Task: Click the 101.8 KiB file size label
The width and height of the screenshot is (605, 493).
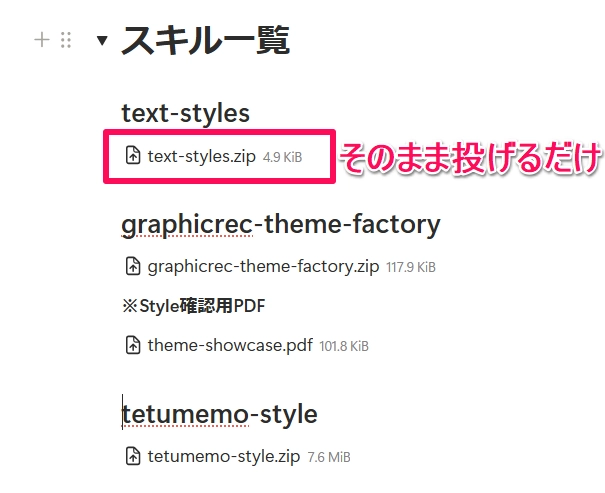Action: coord(344,346)
